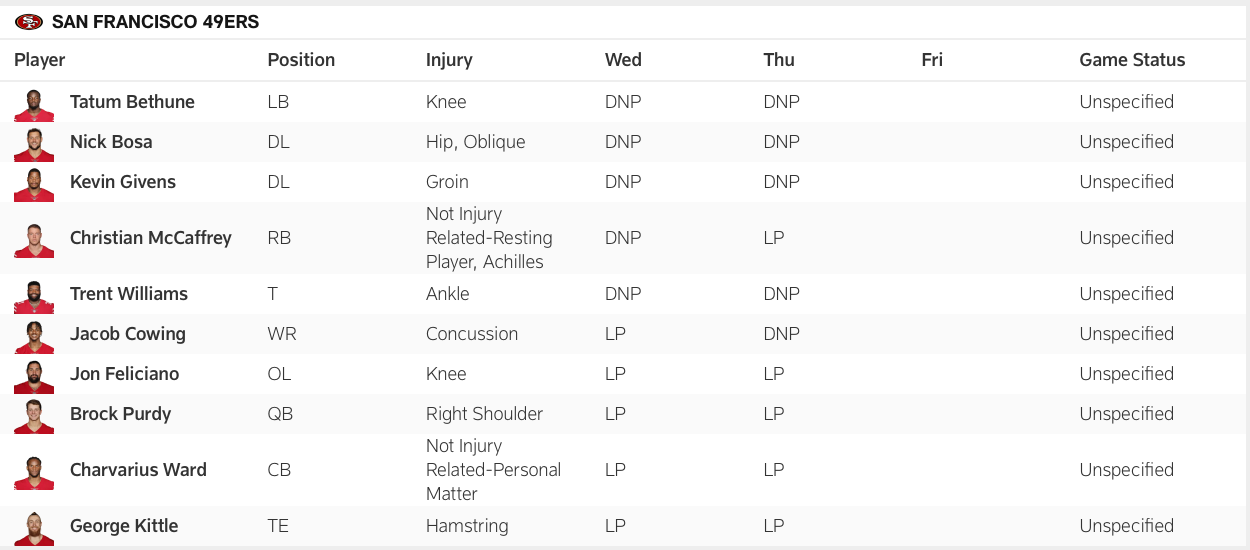1250x550 pixels.
Task: Open Charvarius Ward's player link
Action: point(138,470)
